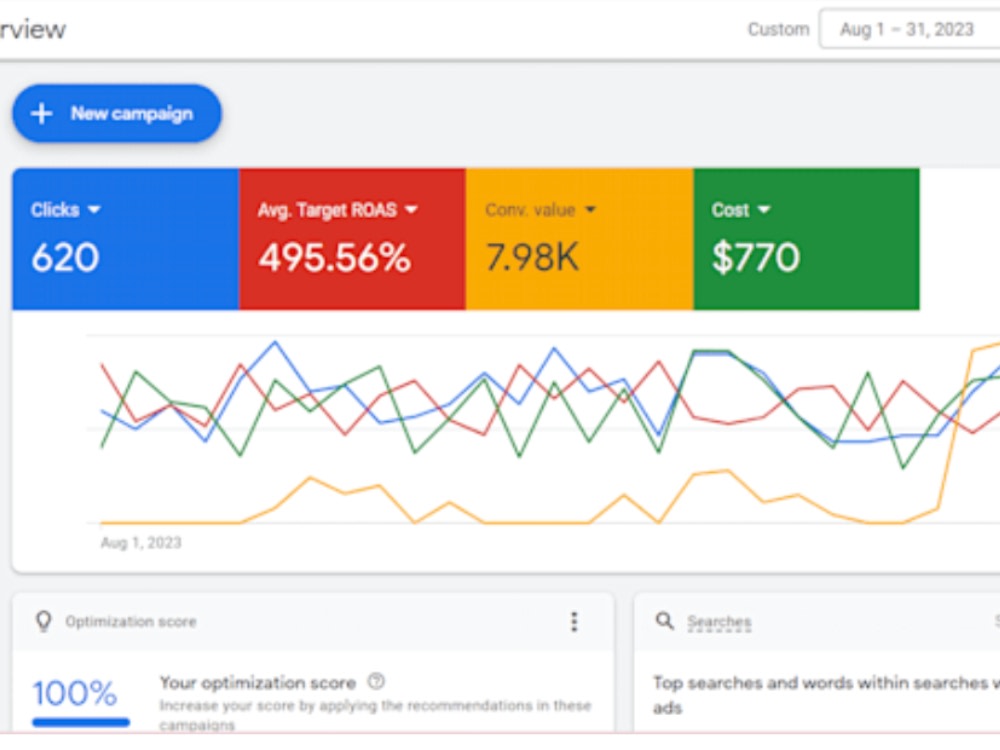1000x750 pixels.
Task: Click the blue optimization score progress bar
Action: pos(81,723)
